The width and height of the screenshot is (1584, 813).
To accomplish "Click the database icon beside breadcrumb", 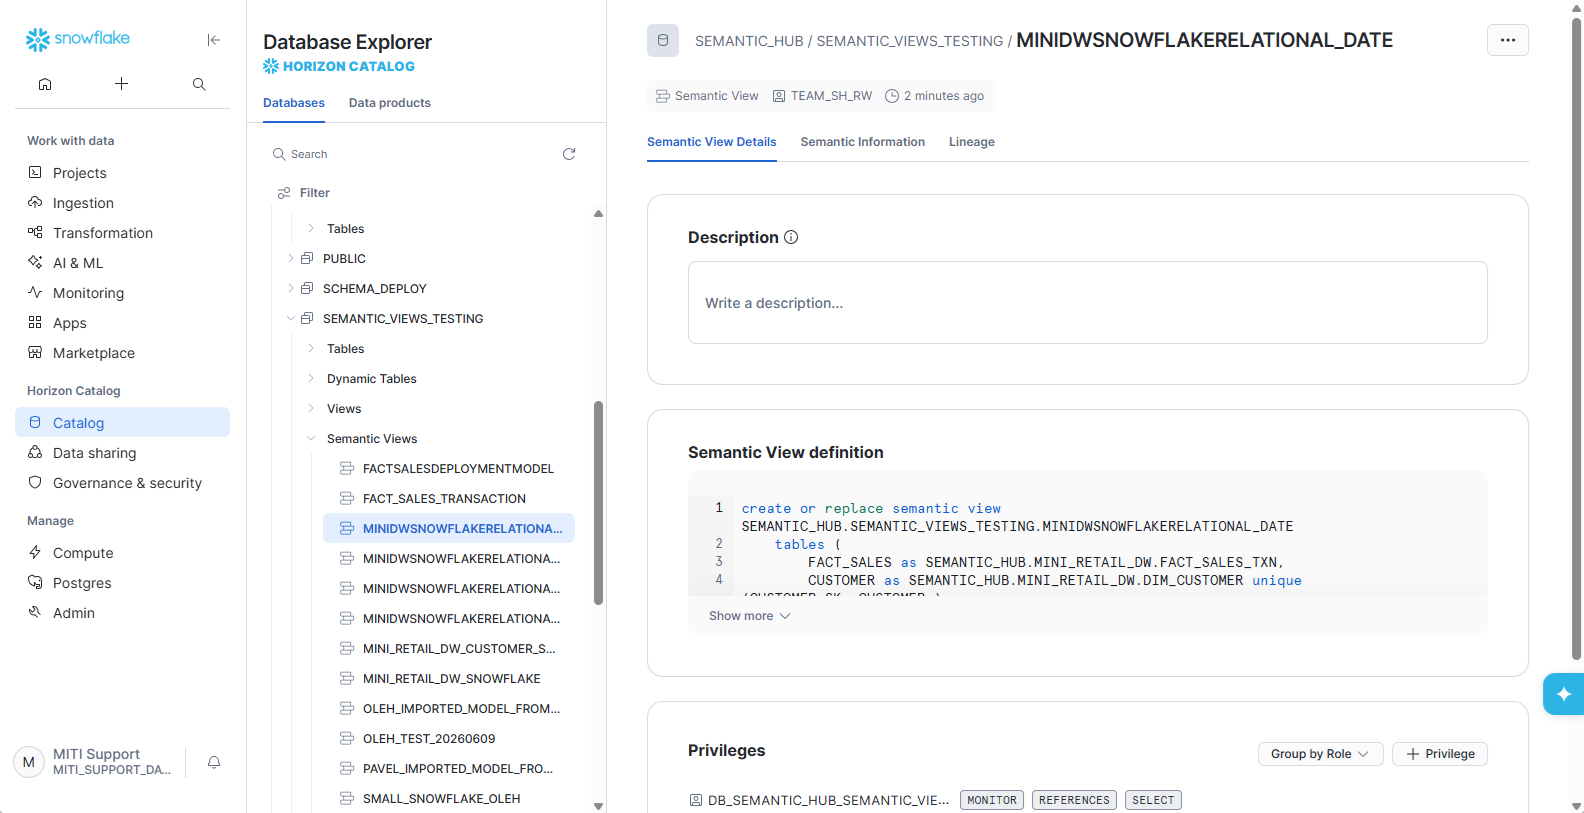I will click(663, 40).
